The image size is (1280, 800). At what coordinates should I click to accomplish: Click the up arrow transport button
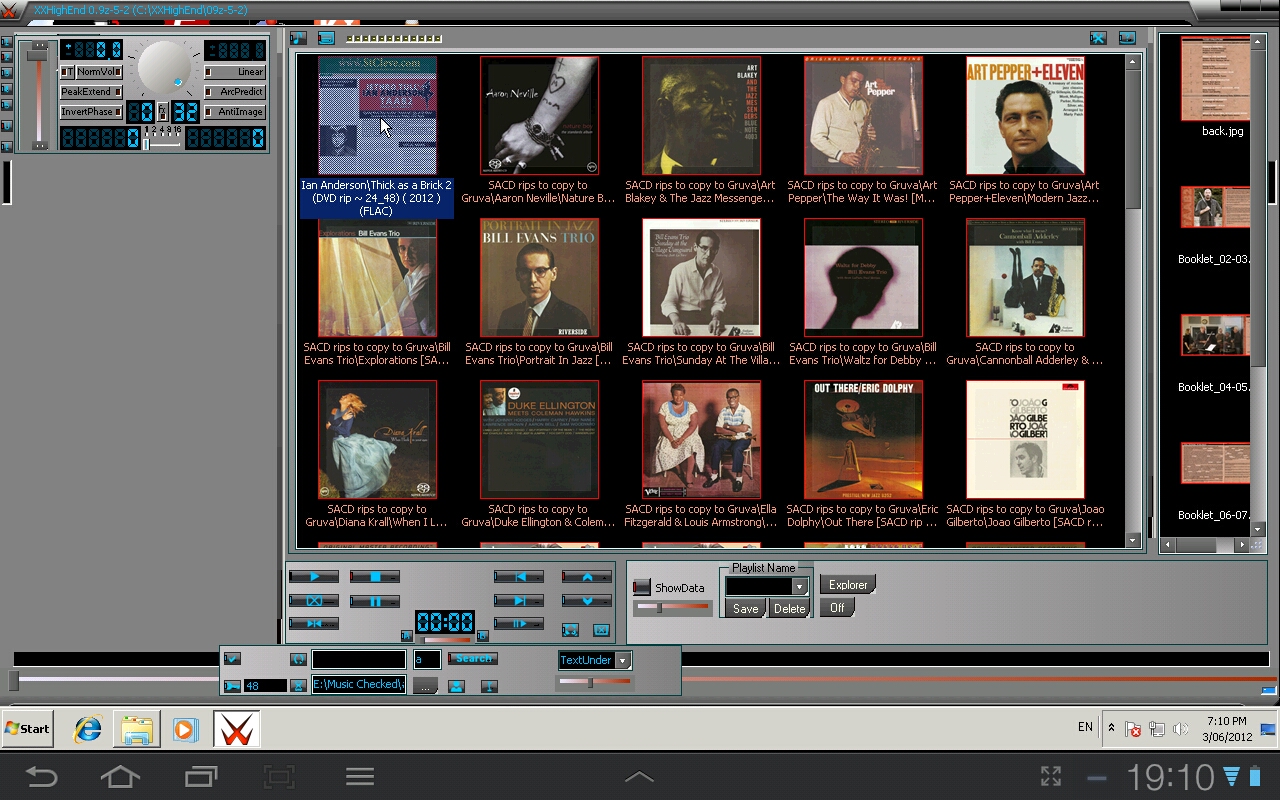point(587,576)
